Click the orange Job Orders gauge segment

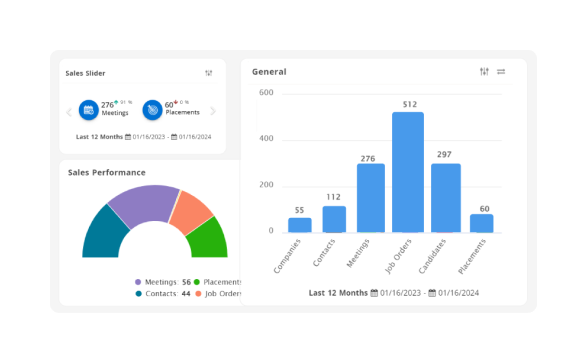coord(192,213)
